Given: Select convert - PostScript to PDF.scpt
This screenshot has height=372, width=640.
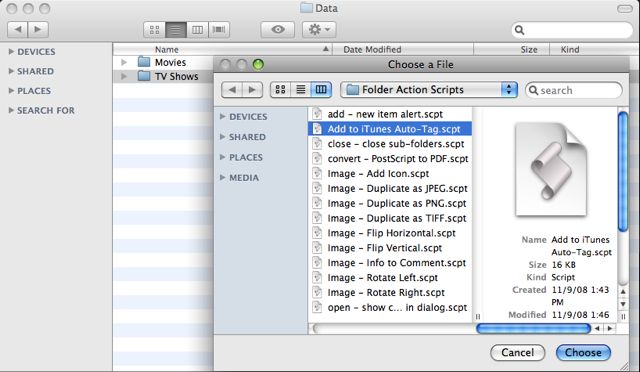Looking at the screenshot, I should tap(390, 159).
